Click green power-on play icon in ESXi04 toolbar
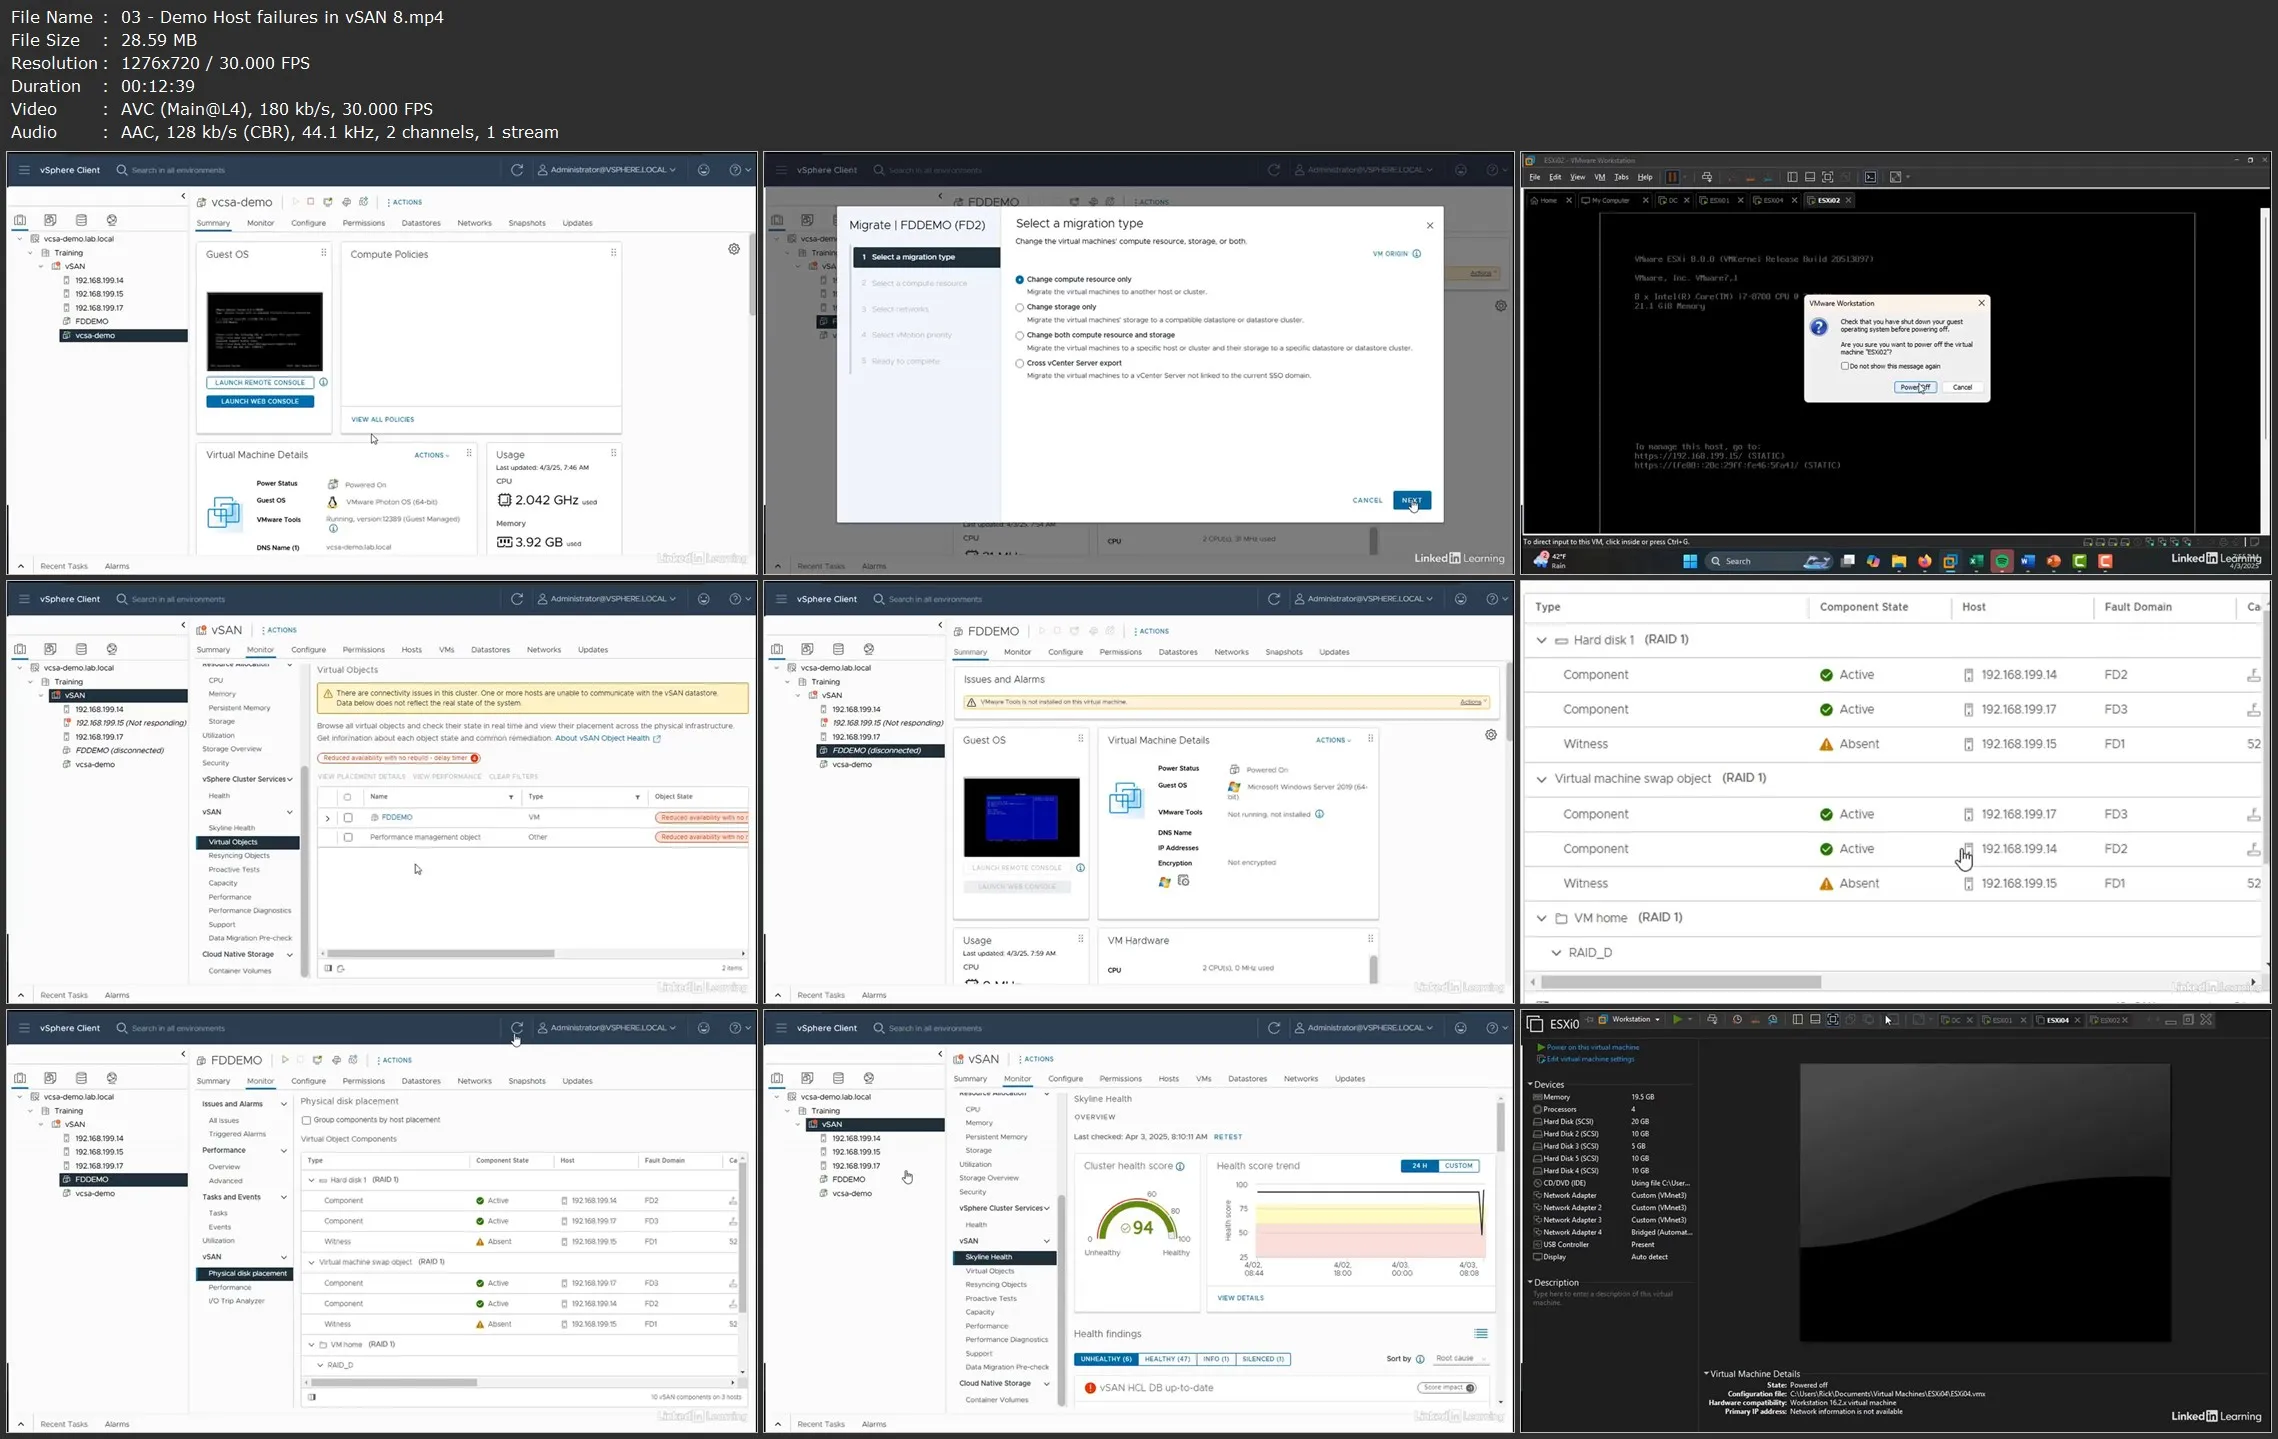The height and width of the screenshot is (1439, 2278). point(1677,1020)
